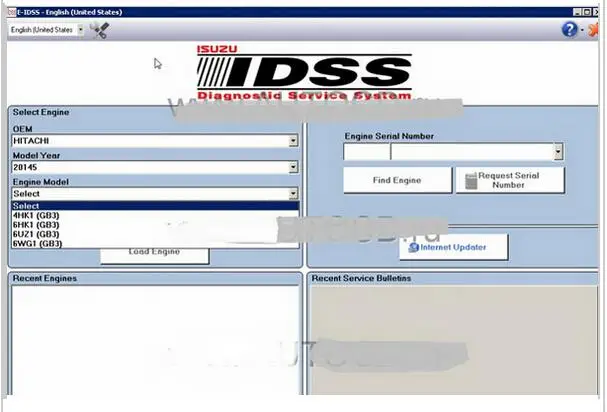This screenshot has width=607, height=412.
Task: Open the OEM dropdown showing HITACHI
Action: tap(293, 141)
